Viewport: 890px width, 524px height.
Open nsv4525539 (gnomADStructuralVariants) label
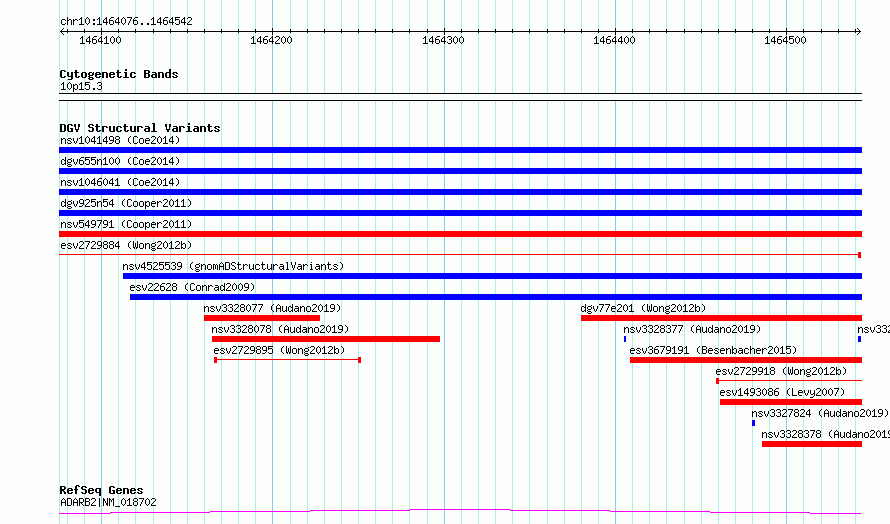point(233,266)
